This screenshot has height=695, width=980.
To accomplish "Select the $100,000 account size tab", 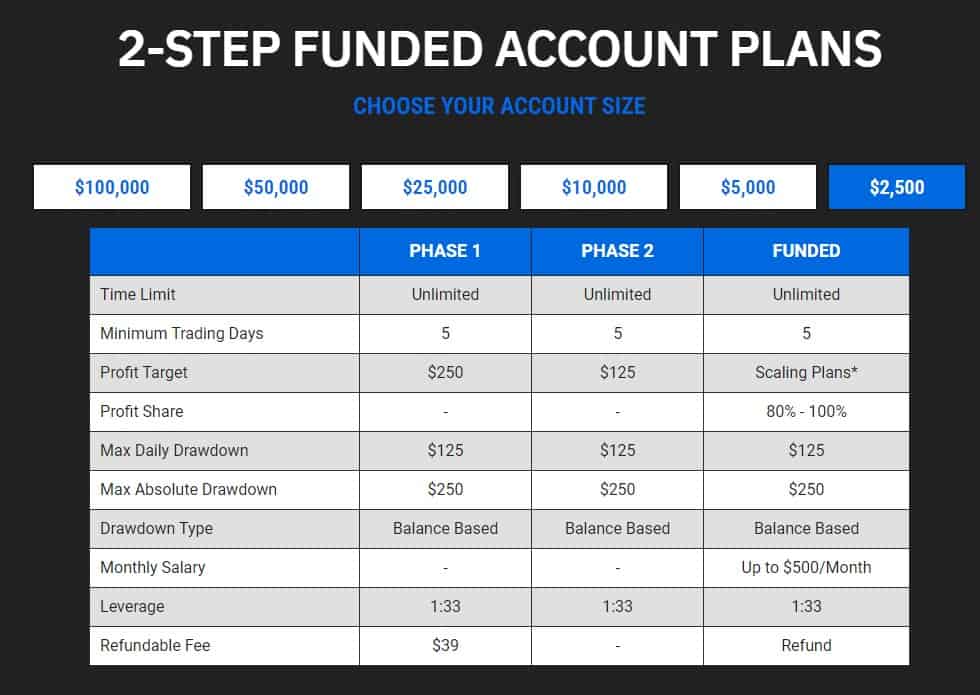I will [x=112, y=187].
